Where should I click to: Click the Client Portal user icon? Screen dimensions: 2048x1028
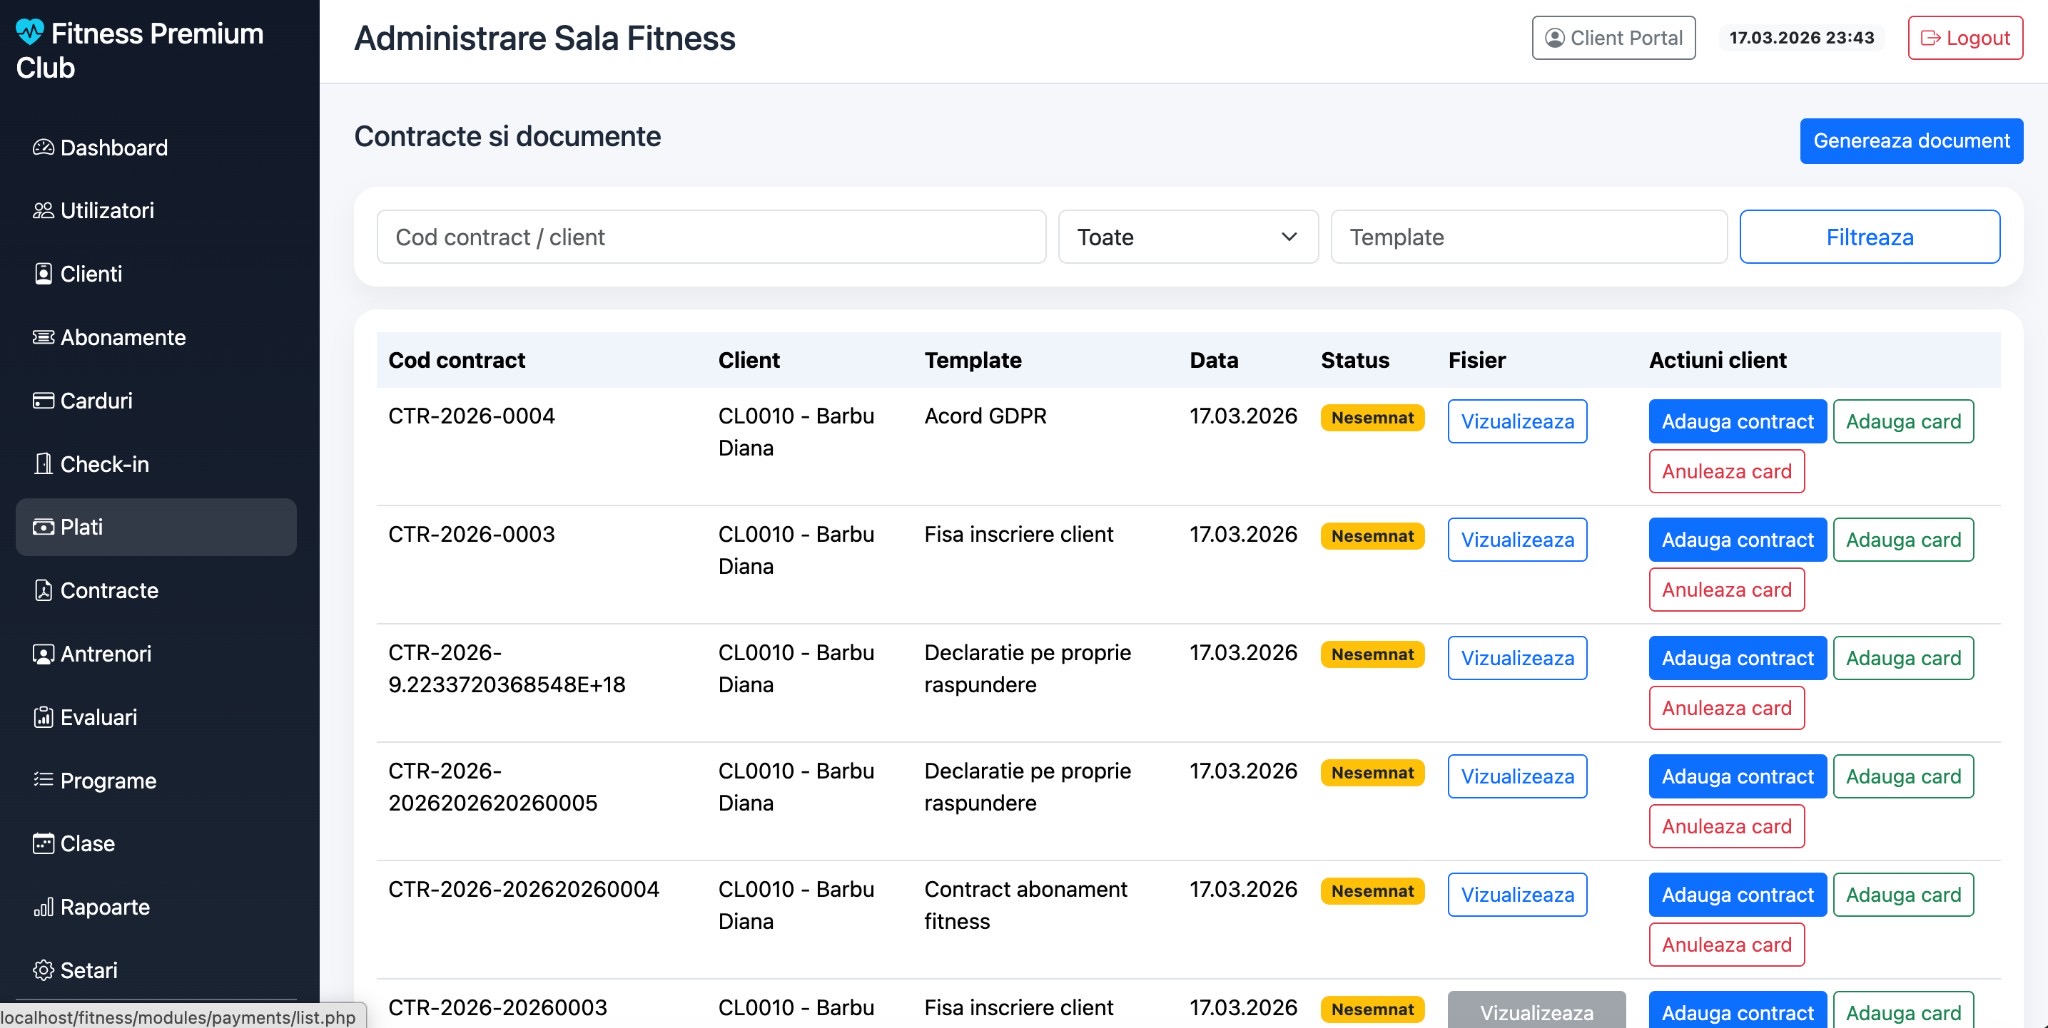click(1555, 38)
